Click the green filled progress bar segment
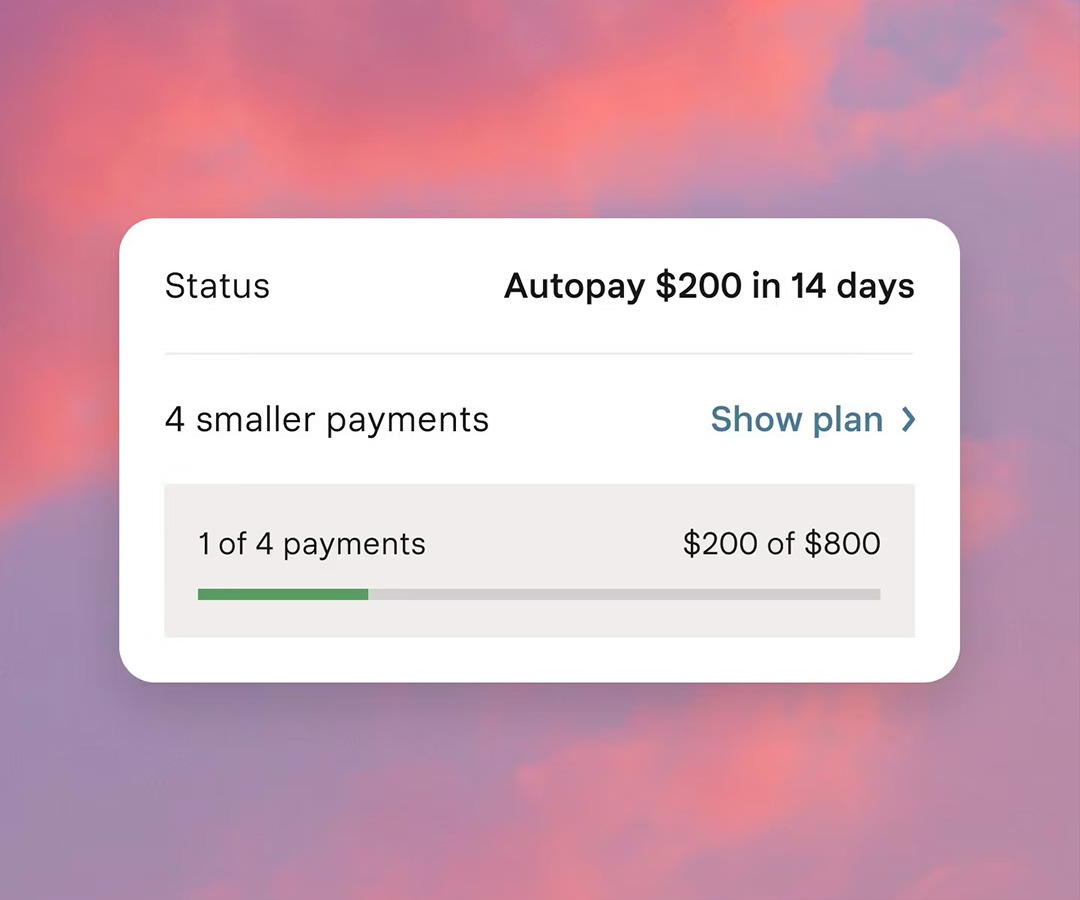This screenshot has width=1080, height=900. (283, 594)
